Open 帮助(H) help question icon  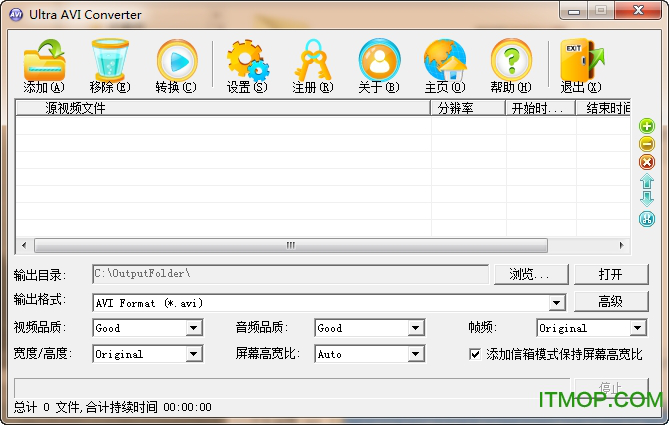coord(511,60)
